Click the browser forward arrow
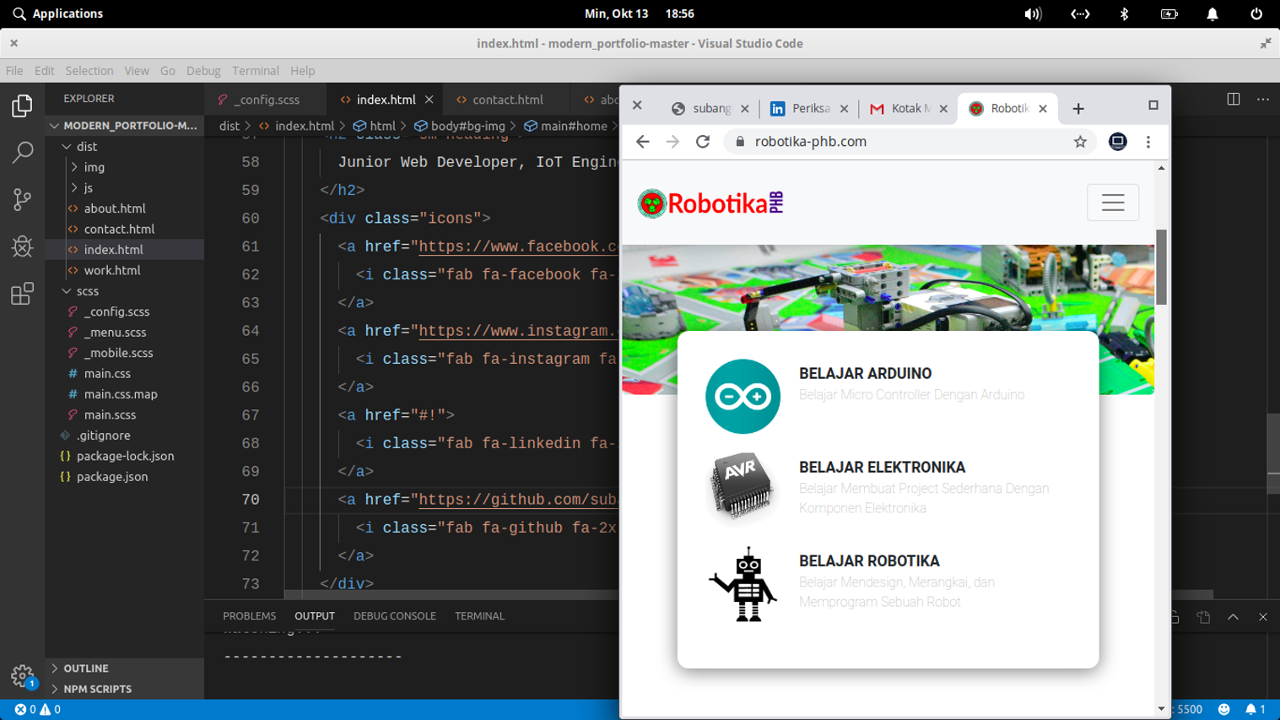The width and height of the screenshot is (1280, 720). 673,142
